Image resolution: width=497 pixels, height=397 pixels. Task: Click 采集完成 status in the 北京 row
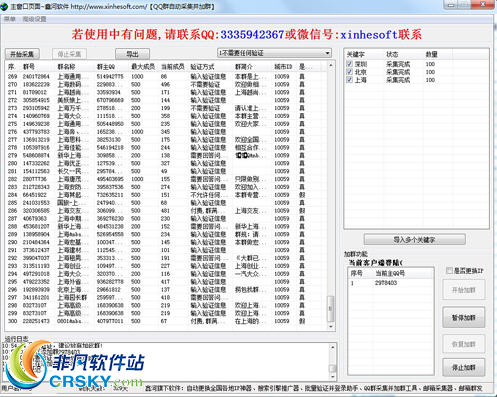(398, 72)
